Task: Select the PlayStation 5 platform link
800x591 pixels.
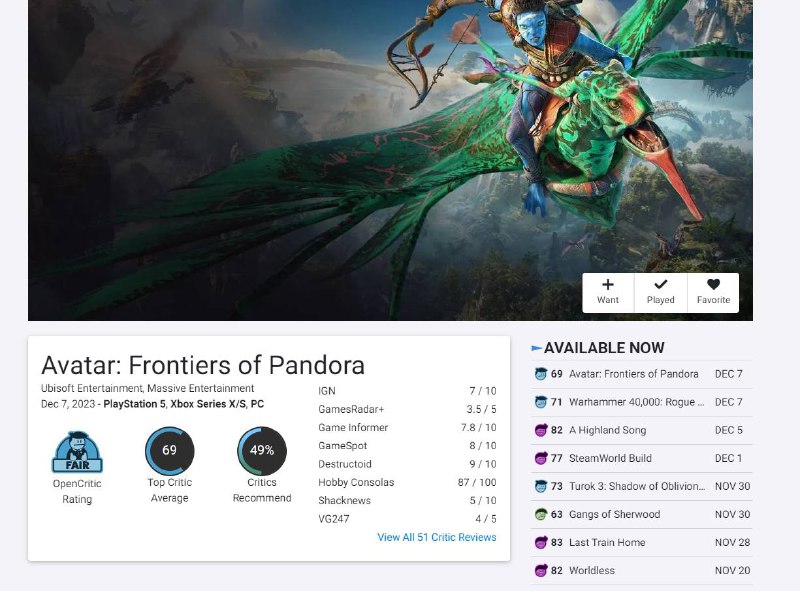Action: [x=134, y=404]
